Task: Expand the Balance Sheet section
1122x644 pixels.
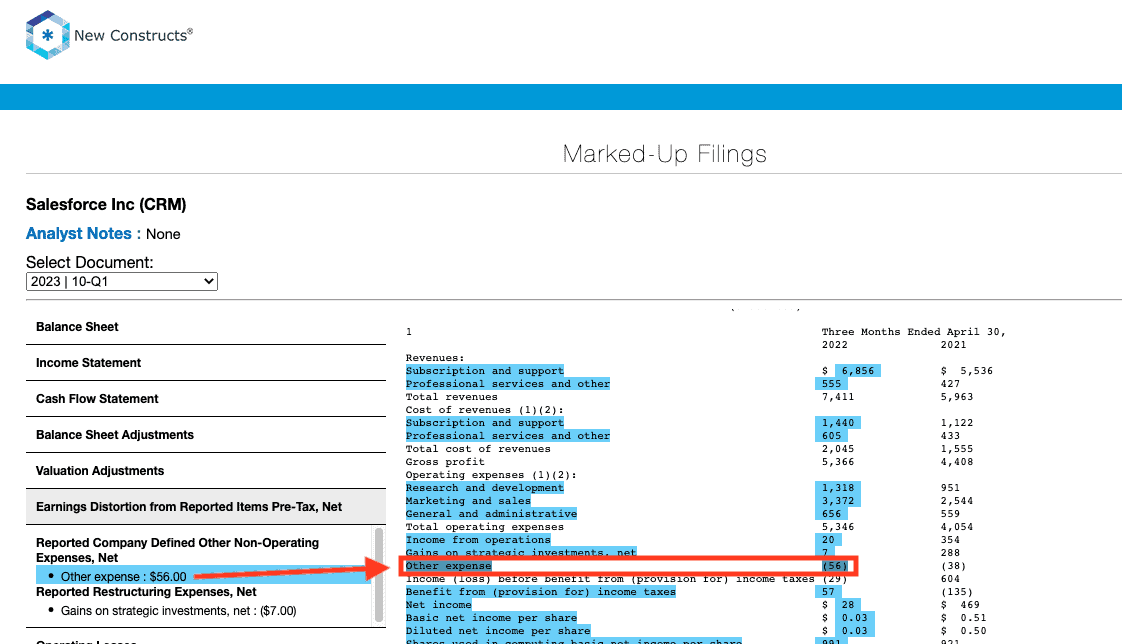Action: tap(206, 327)
